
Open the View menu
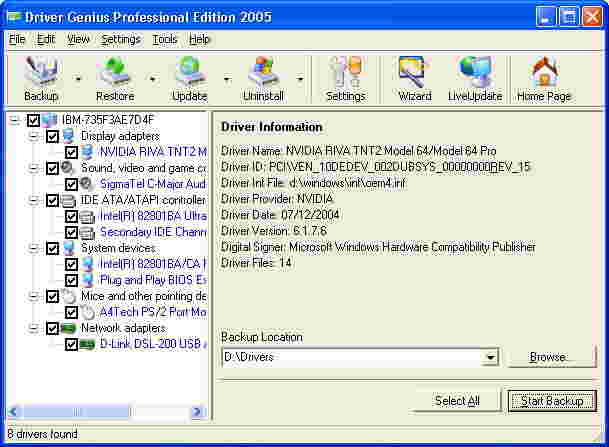(x=78, y=39)
